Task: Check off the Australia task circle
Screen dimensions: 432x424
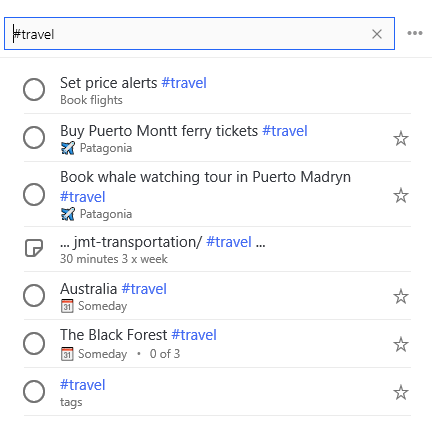Action: point(34,295)
